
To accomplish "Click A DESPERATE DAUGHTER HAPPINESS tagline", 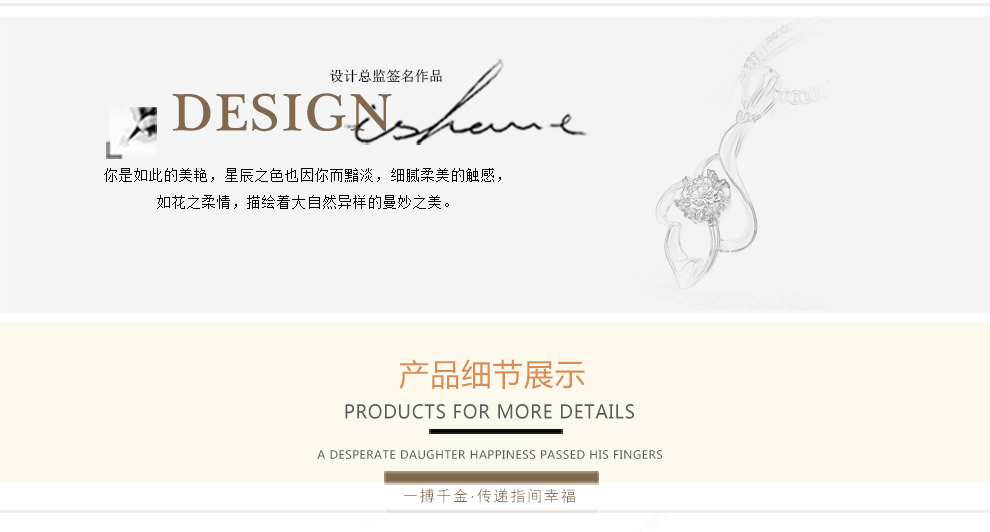I will [x=490, y=454].
